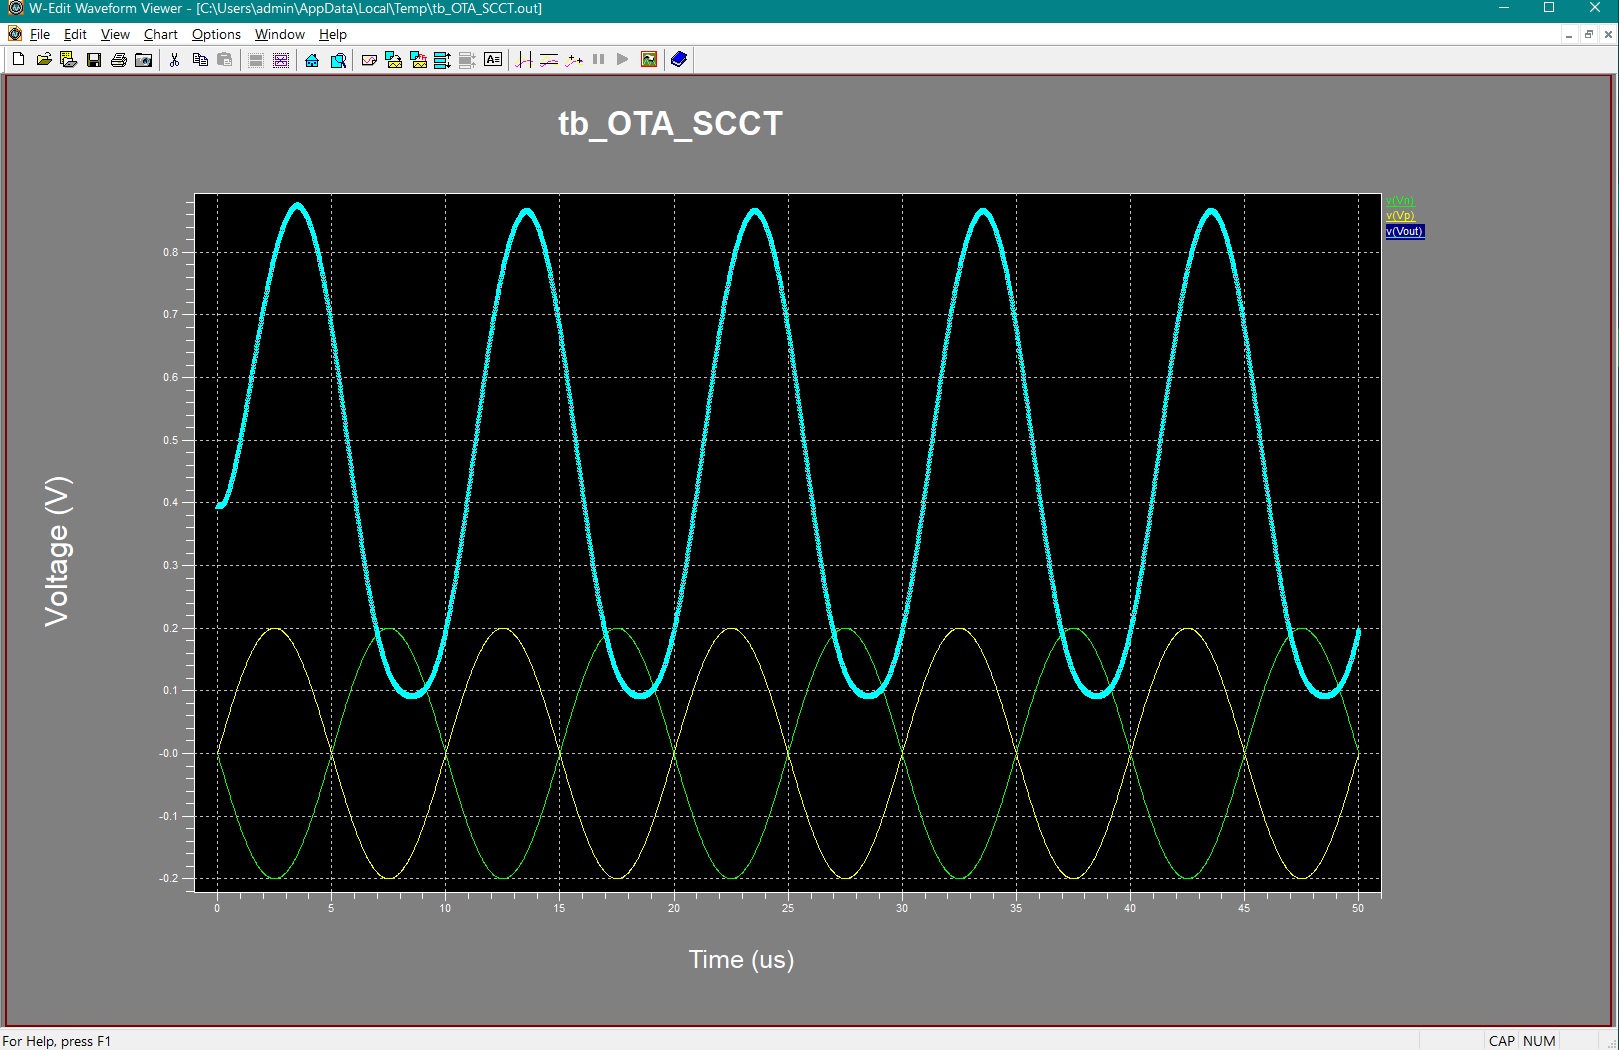The height and width of the screenshot is (1050, 1619).
Task: Click the blue book help icon
Action: click(679, 60)
